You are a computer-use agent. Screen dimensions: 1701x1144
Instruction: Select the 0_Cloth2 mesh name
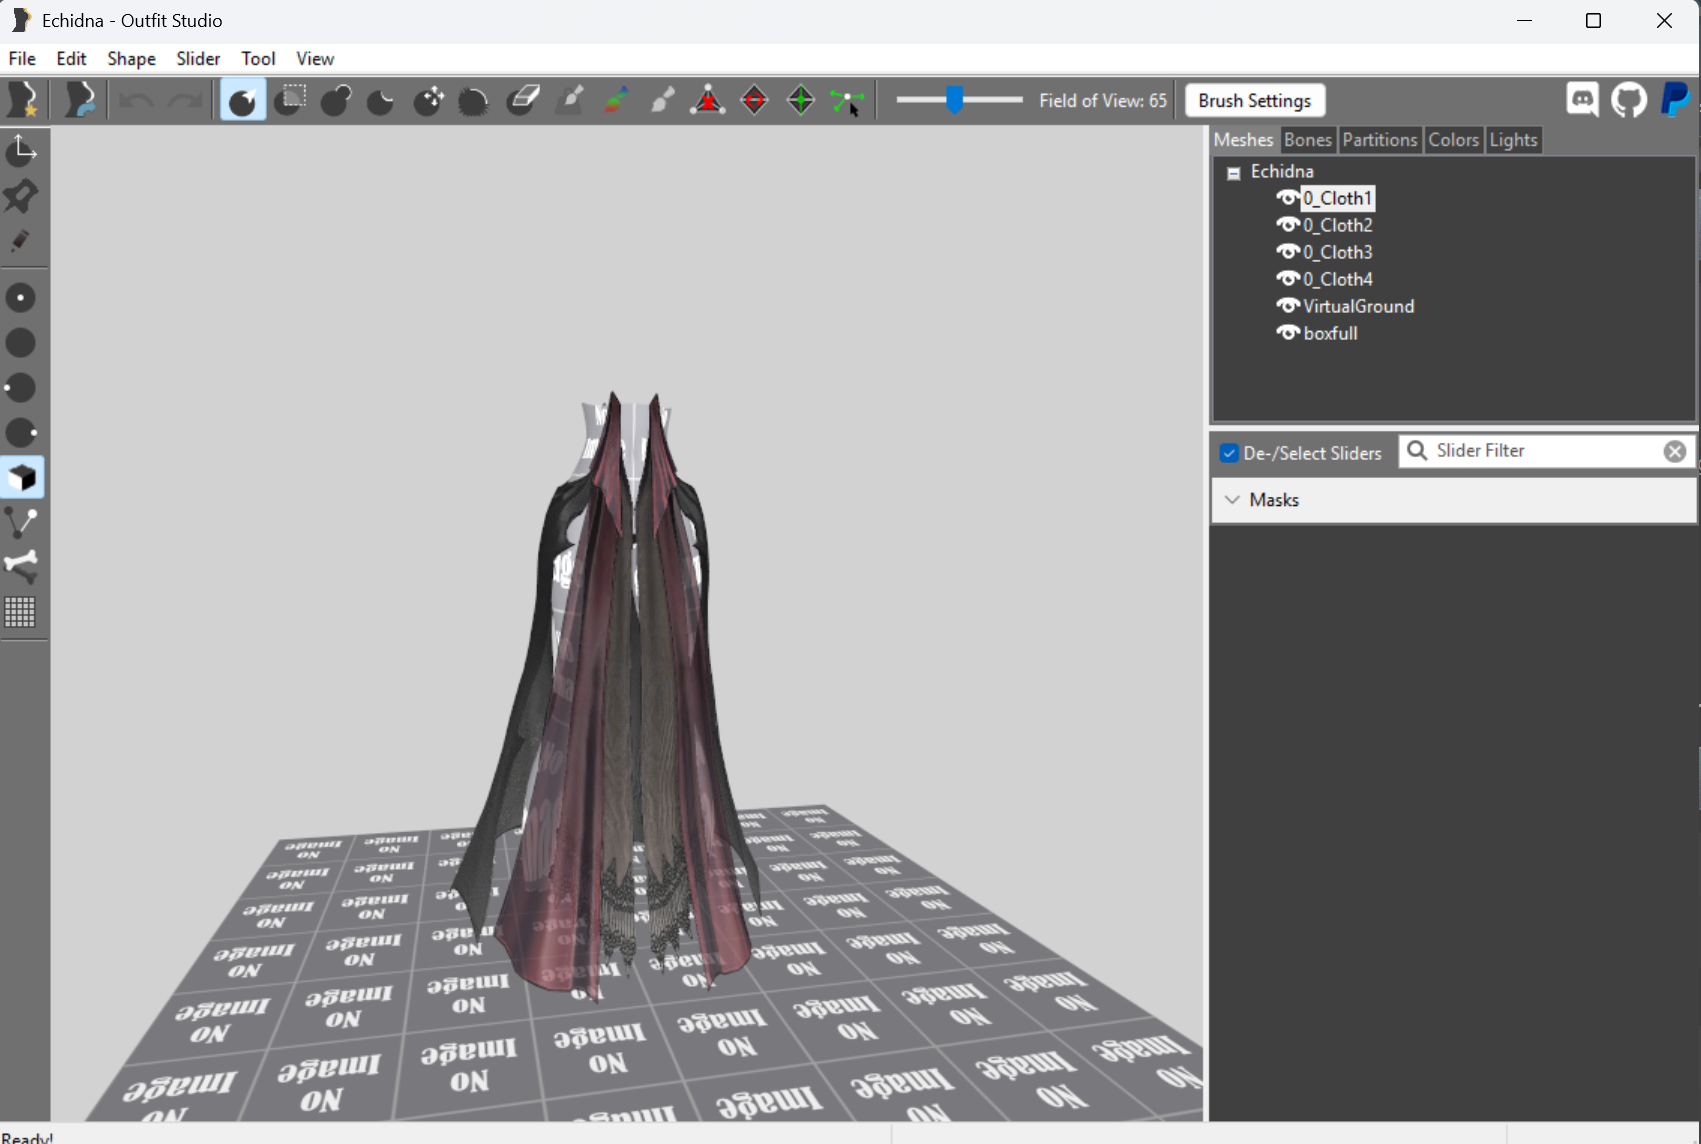click(1338, 225)
